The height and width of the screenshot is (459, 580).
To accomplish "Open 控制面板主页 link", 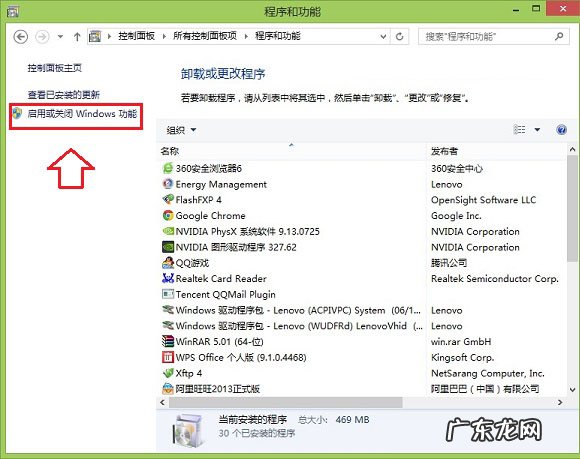I will tap(55, 68).
